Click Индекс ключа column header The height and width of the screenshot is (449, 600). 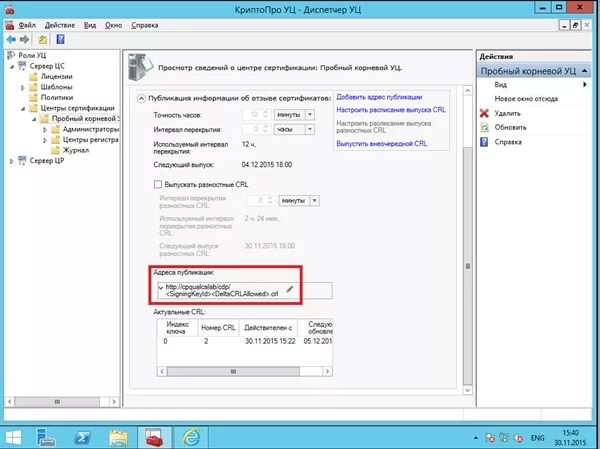(177, 328)
